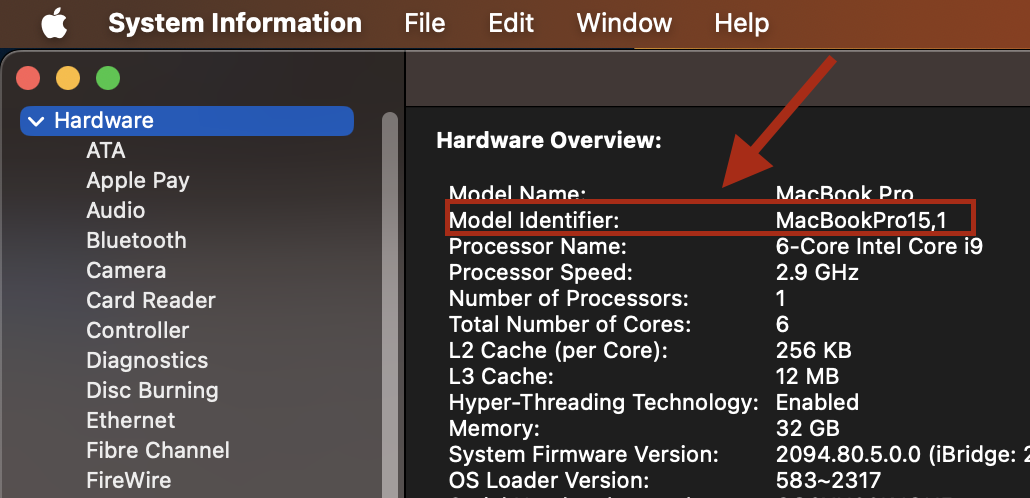Select Apple Pay in the sidebar

138,181
